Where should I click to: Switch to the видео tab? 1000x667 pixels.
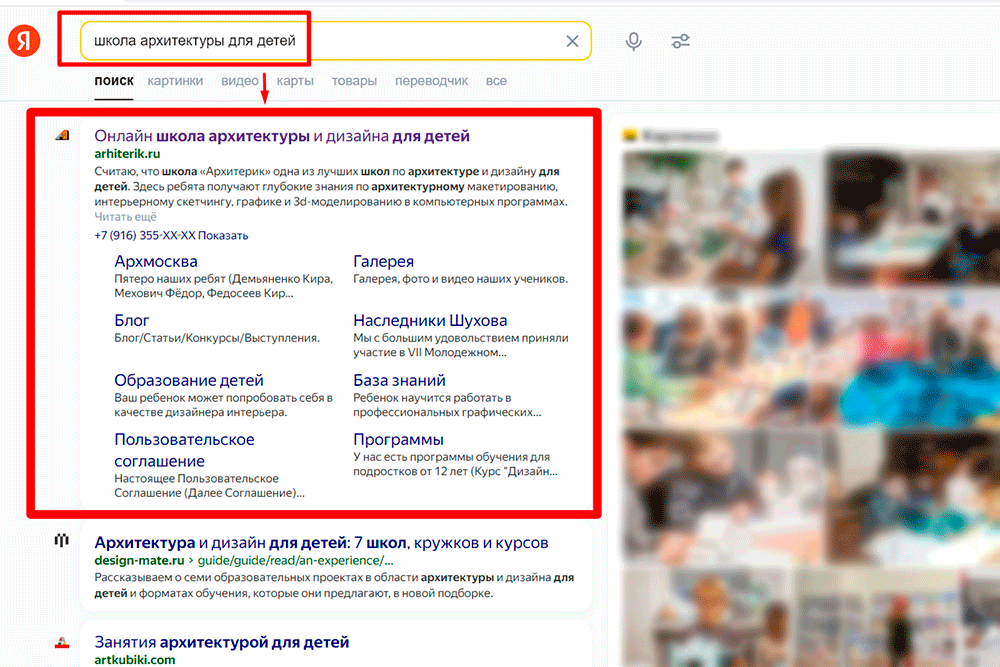(240, 81)
